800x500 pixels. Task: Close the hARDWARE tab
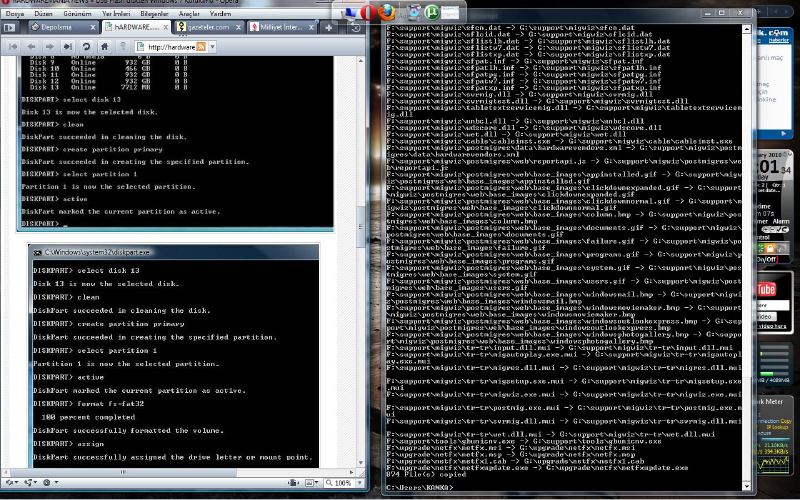pyautogui.click(x=166, y=27)
